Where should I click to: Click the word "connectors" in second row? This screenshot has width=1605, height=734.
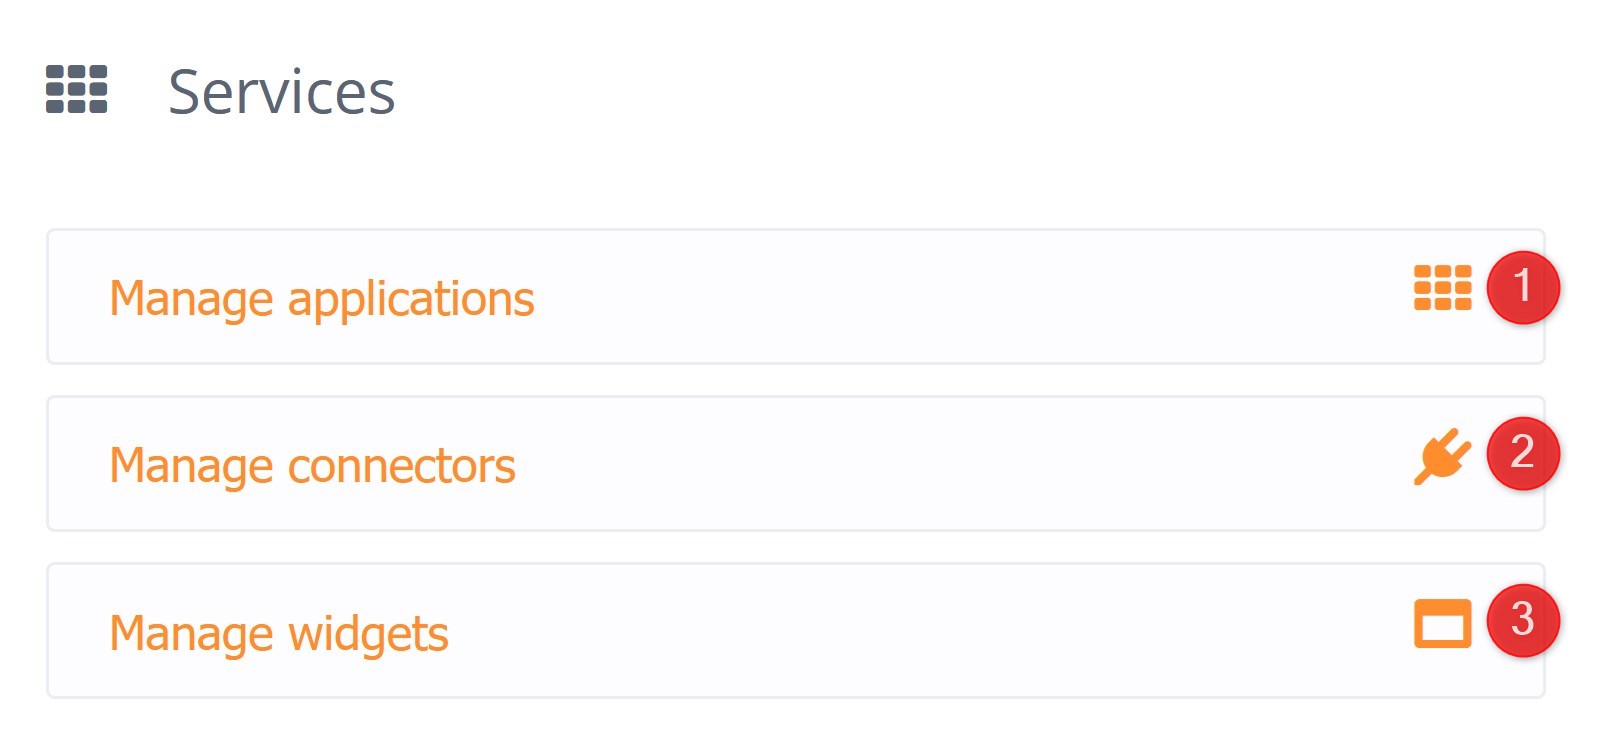(402, 467)
